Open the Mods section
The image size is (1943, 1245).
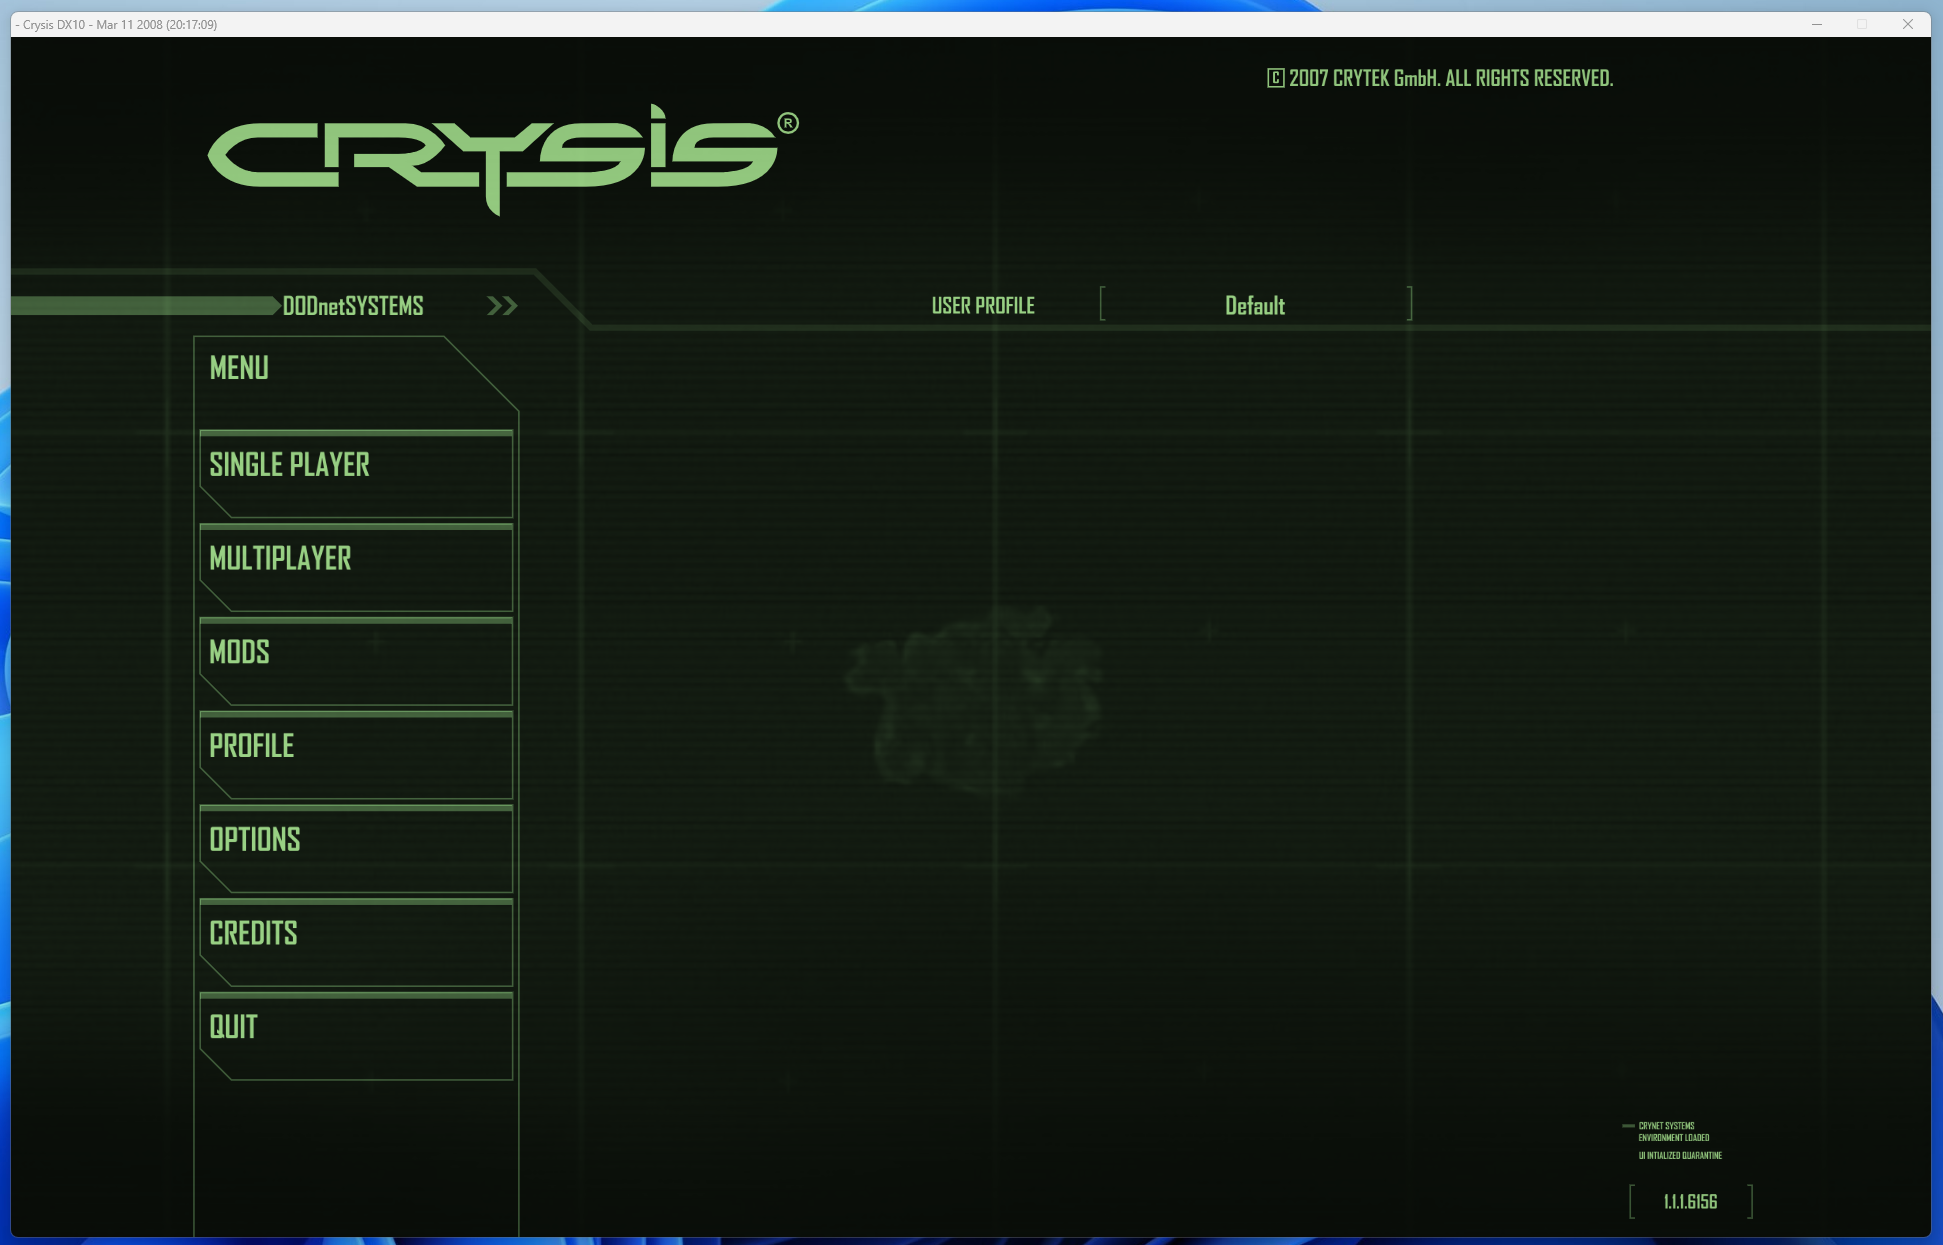355,661
